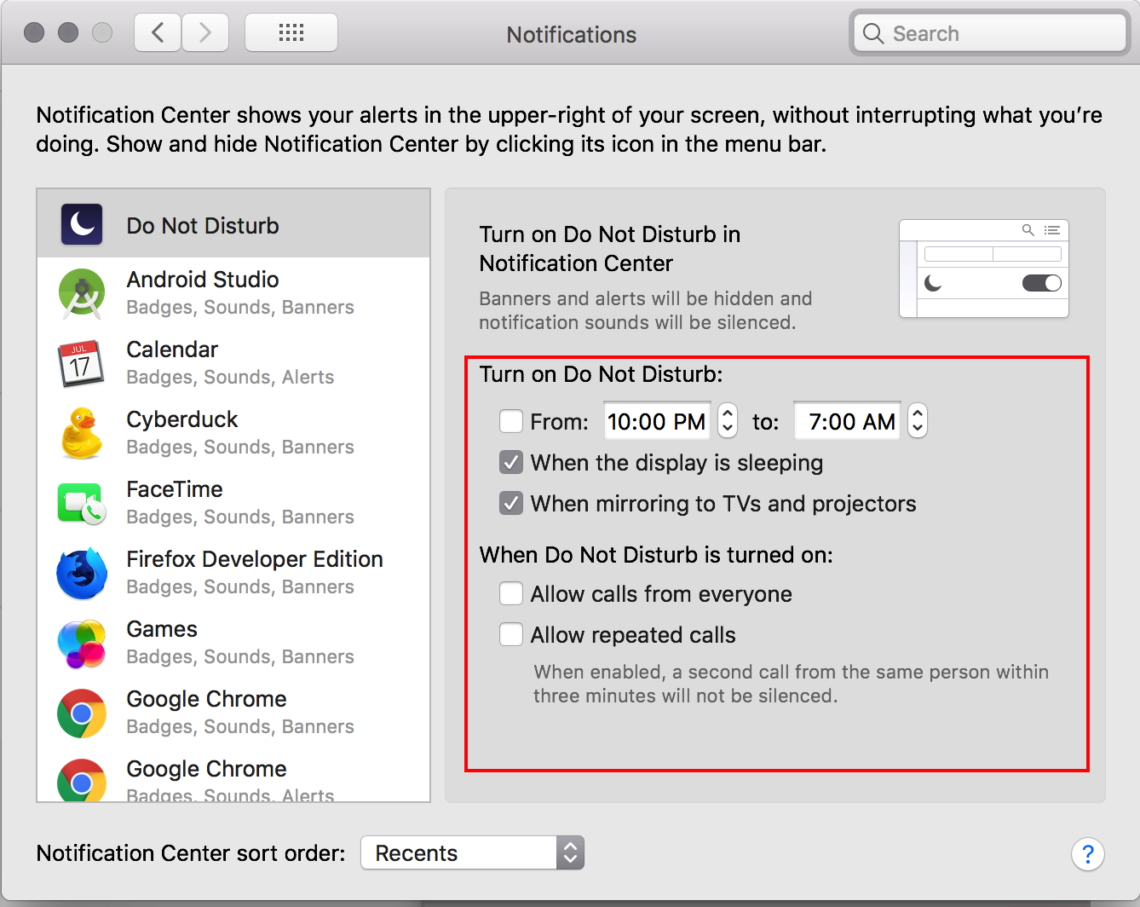Click the magnifier icon in the search field
The height and width of the screenshot is (907, 1140).
point(873,33)
